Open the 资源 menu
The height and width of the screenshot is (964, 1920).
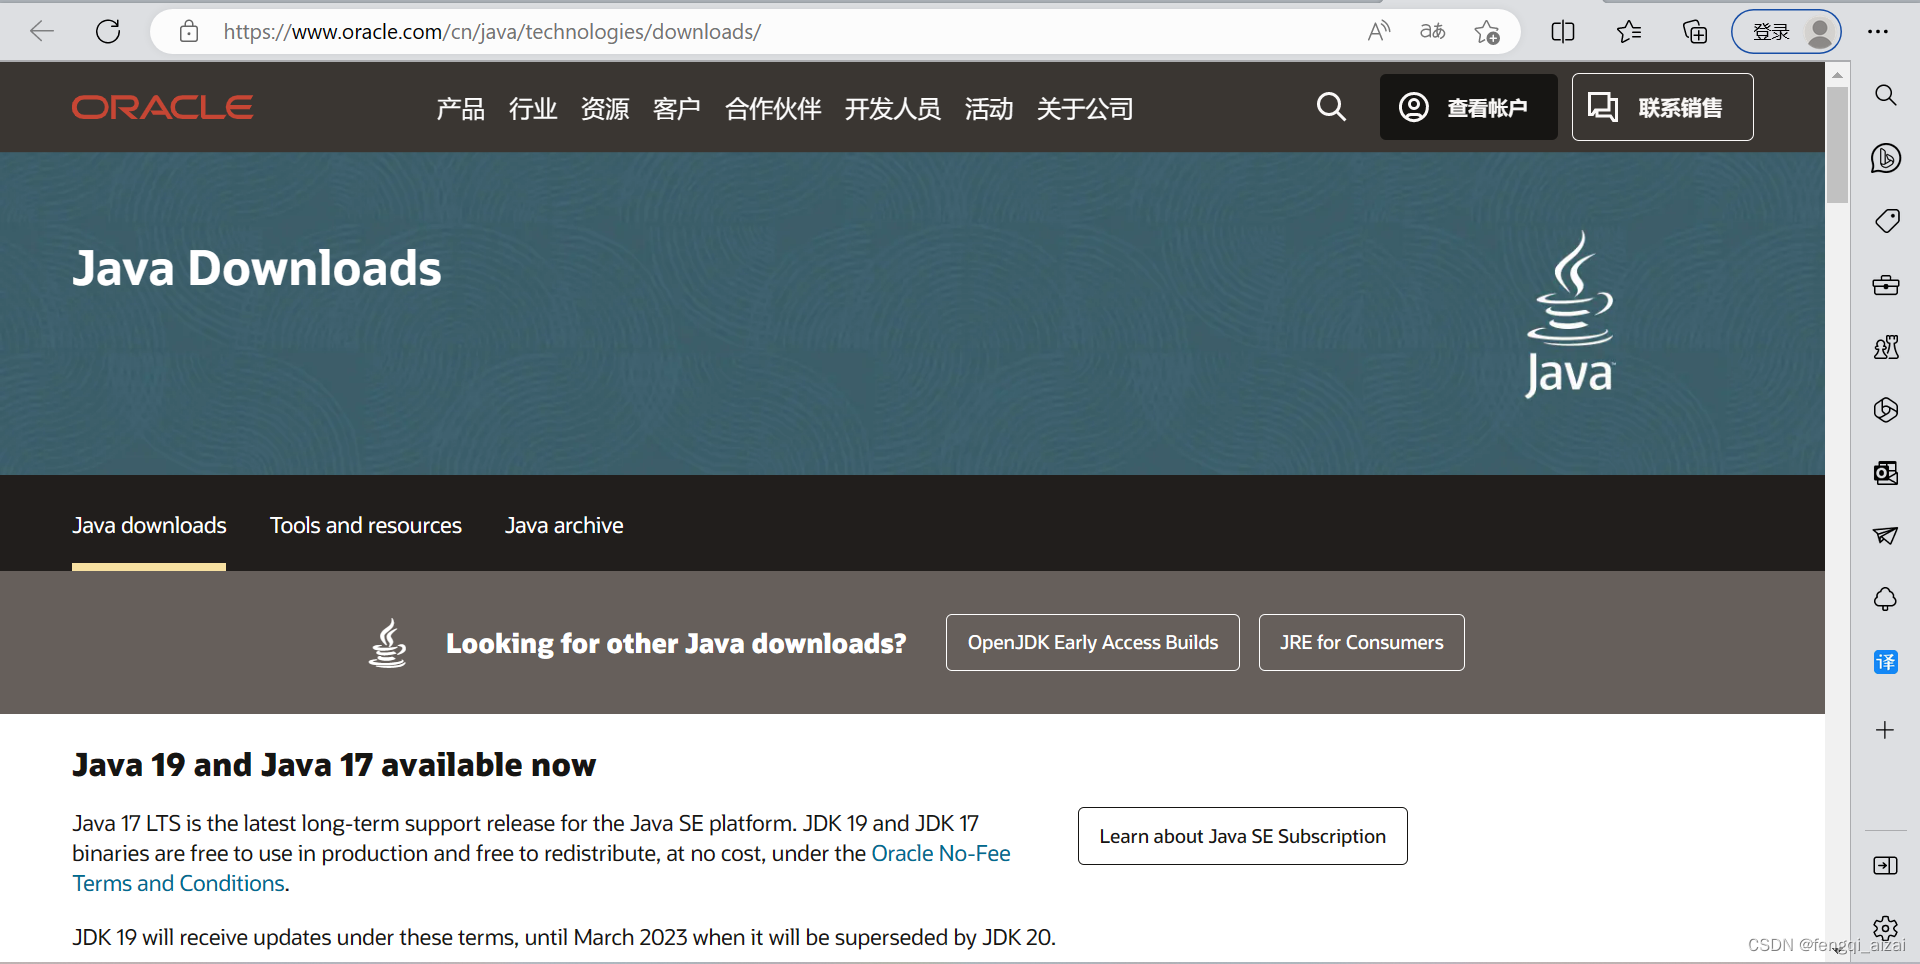point(605,108)
